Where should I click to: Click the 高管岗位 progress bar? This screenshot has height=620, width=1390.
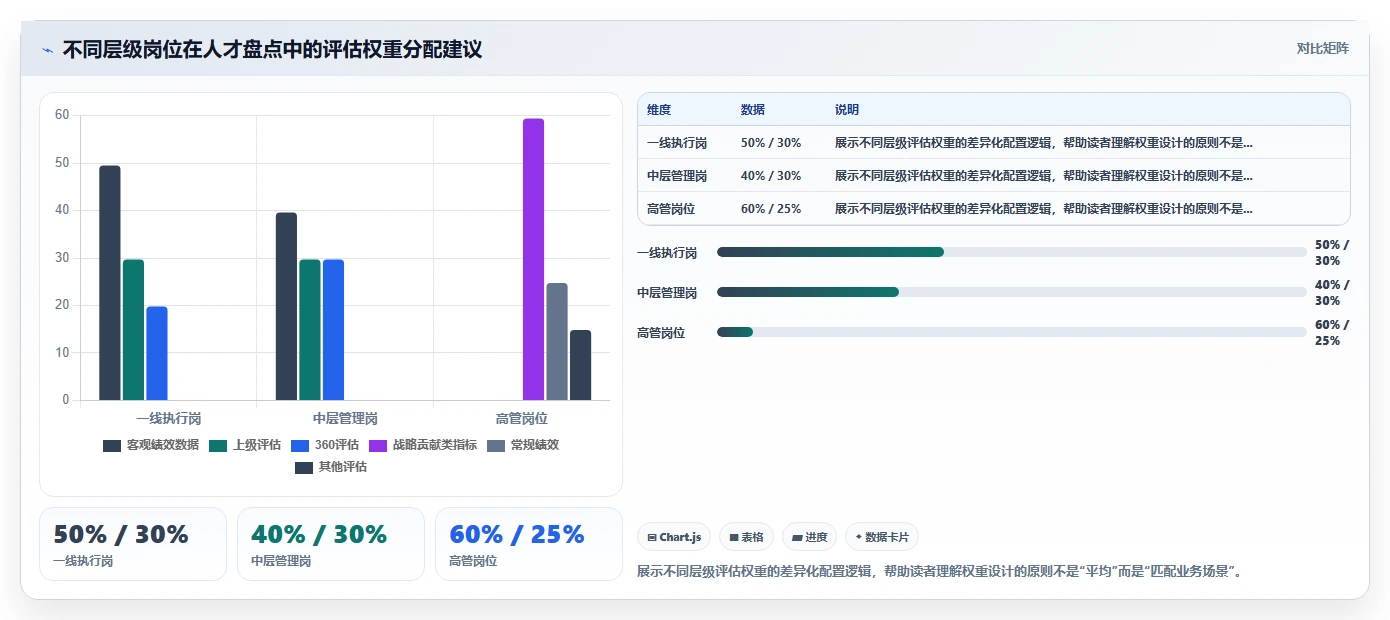(x=1011, y=332)
